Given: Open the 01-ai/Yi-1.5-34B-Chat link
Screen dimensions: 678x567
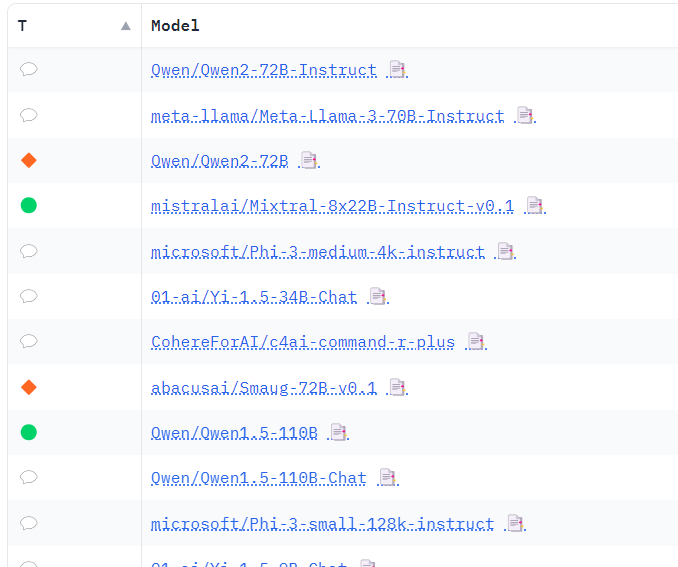Looking at the screenshot, I should pyautogui.click(x=254, y=297).
